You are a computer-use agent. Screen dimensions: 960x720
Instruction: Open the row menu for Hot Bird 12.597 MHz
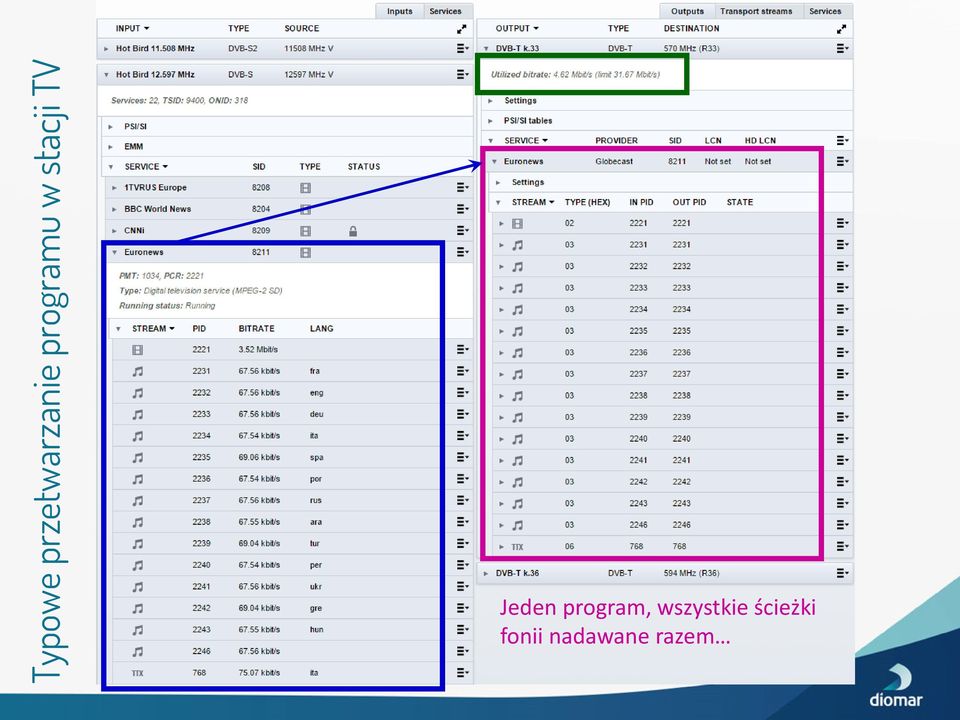[463, 74]
